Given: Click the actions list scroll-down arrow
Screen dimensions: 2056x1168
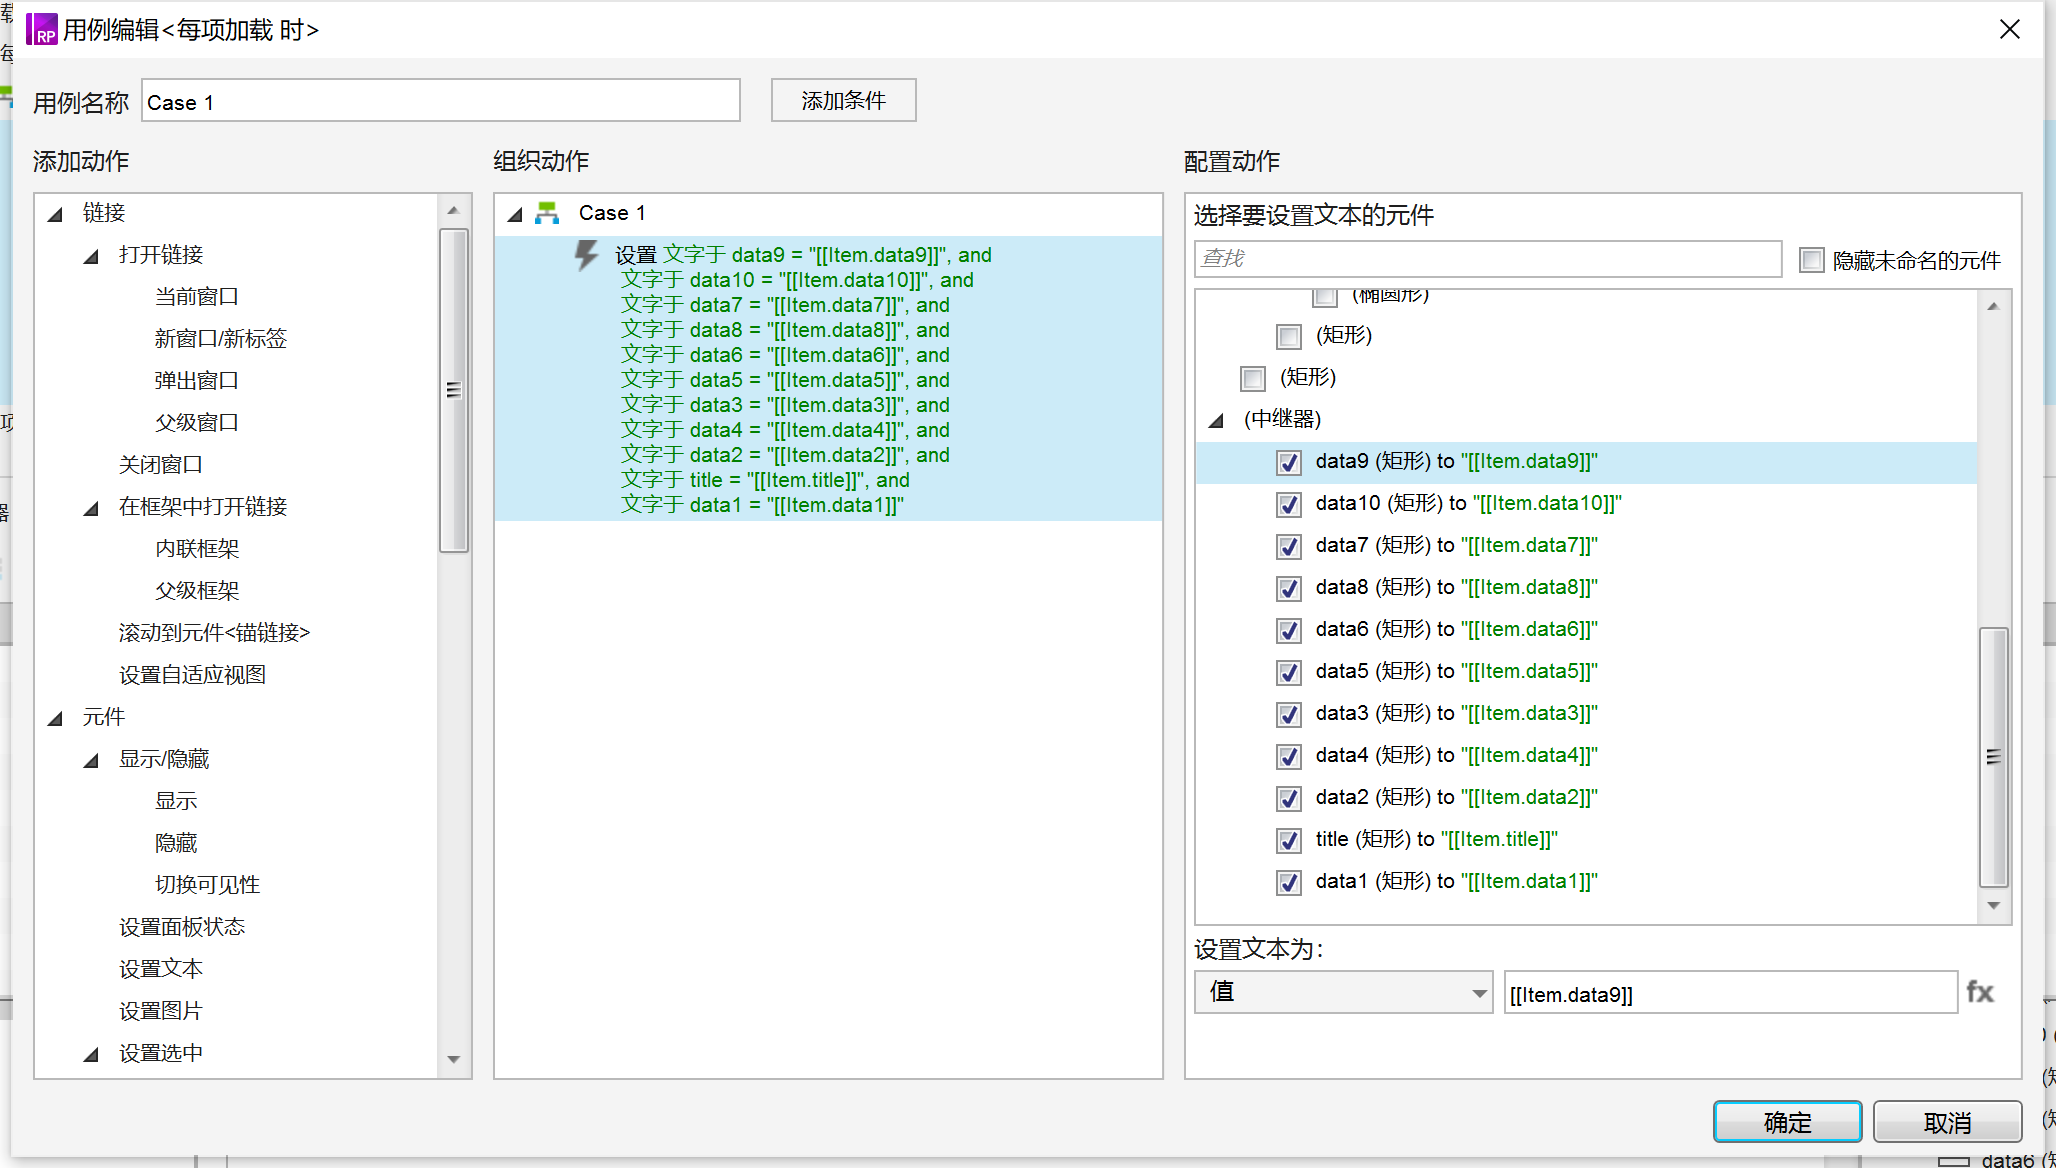Looking at the screenshot, I should (x=453, y=1059).
